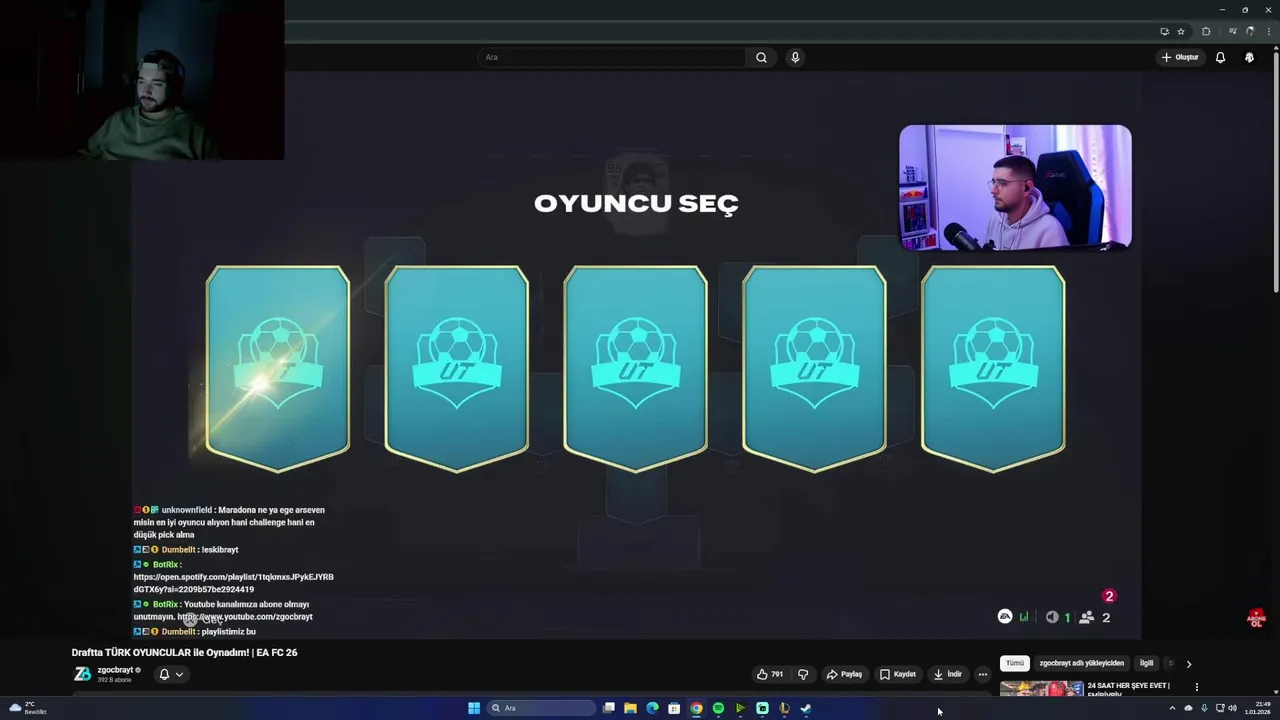Viewport: 1280px width, 720px height.
Task: Download the video with İndir button
Action: click(x=948, y=674)
